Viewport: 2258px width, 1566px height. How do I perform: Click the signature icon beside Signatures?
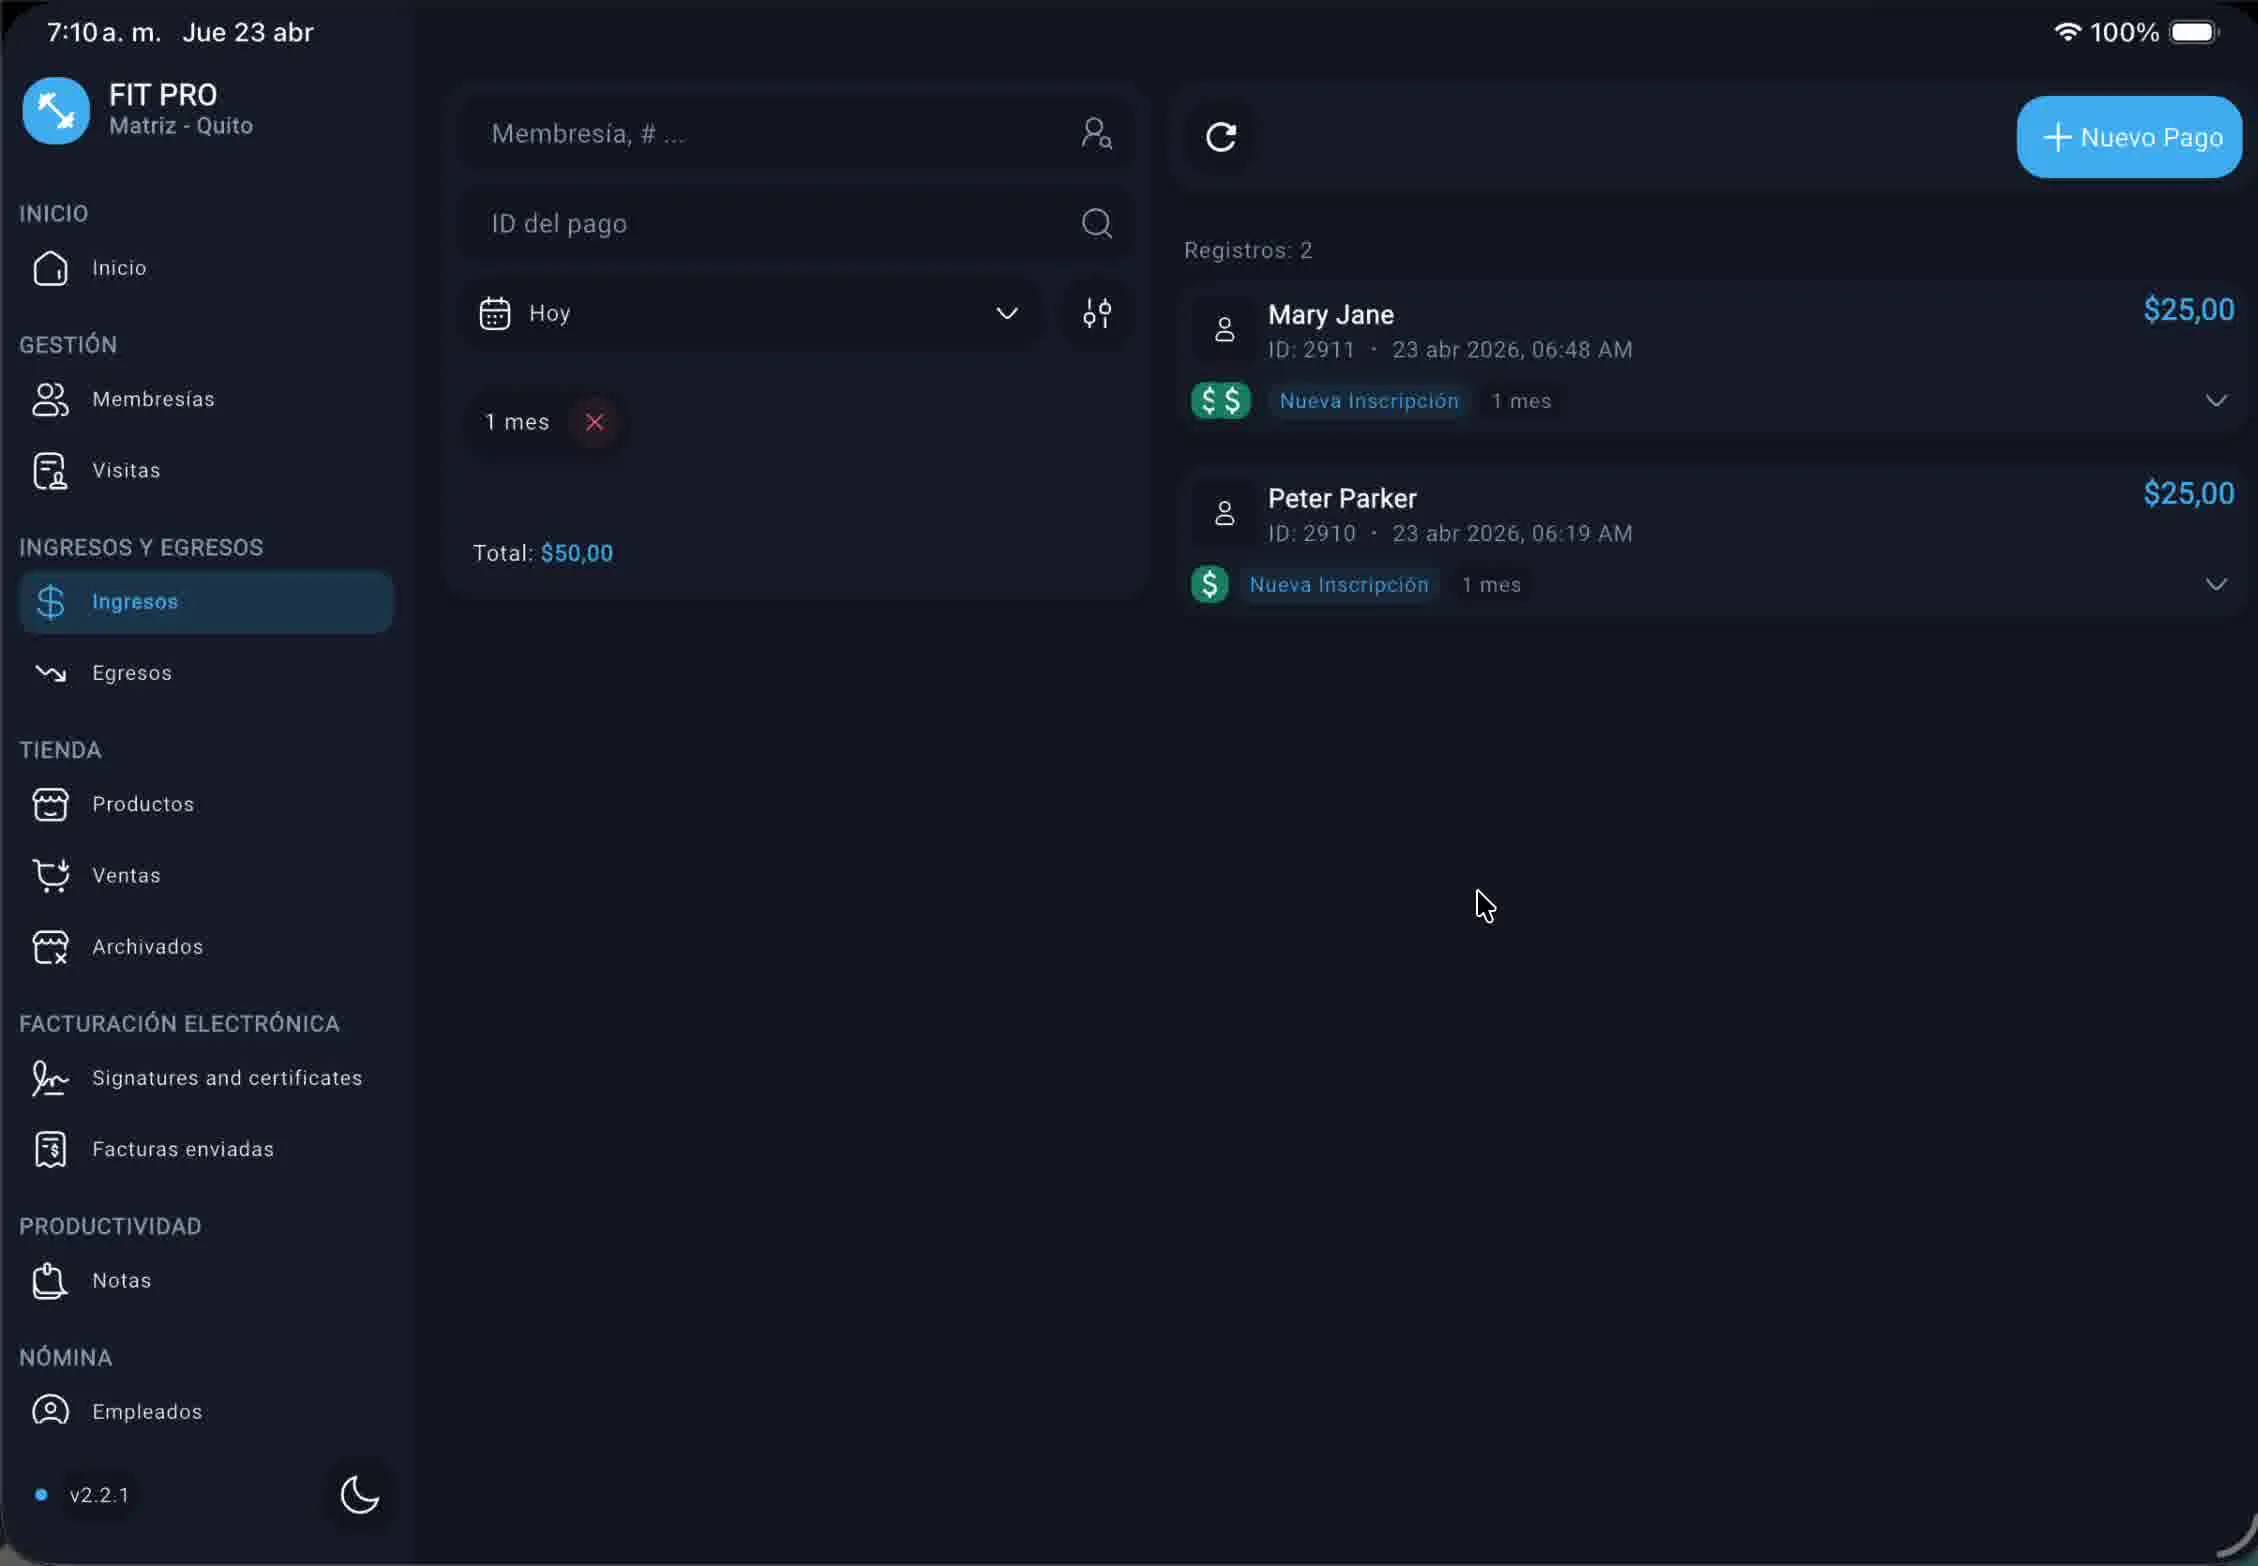50,1078
